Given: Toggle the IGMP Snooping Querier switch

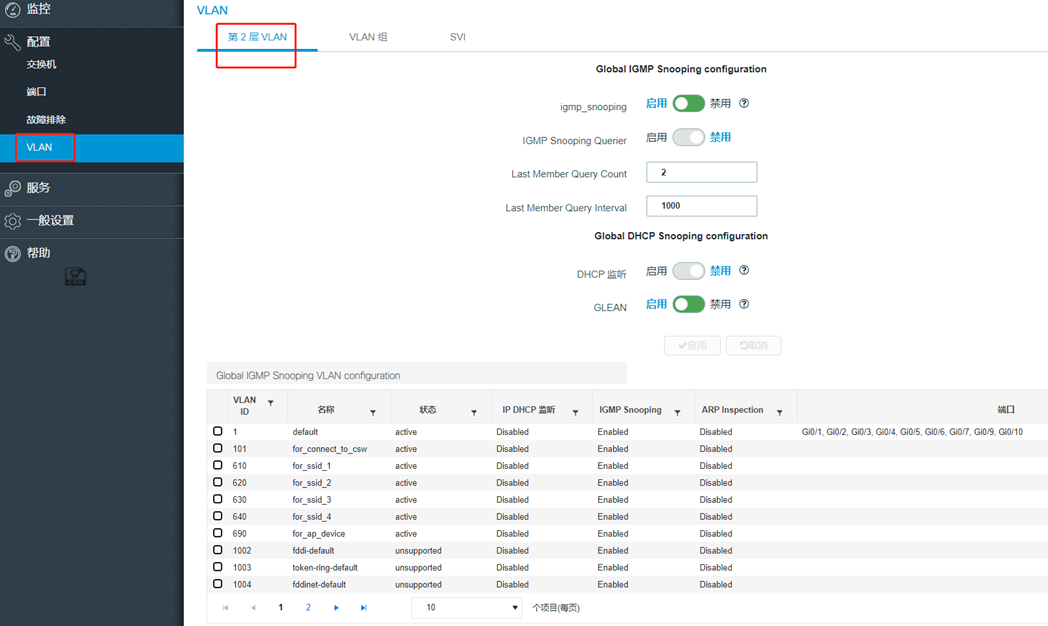Looking at the screenshot, I should [x=688, y=137].
